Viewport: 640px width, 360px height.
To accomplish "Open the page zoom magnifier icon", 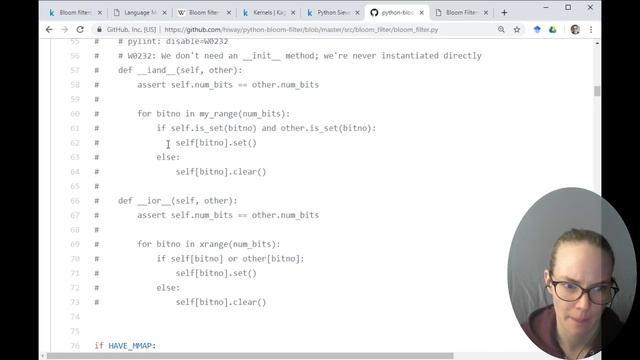I will click(501, 29).
